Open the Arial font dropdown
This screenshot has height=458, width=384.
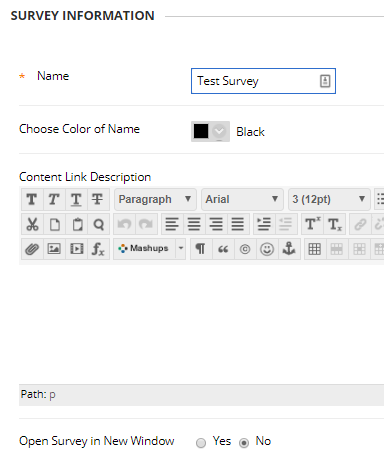(242, 199)
